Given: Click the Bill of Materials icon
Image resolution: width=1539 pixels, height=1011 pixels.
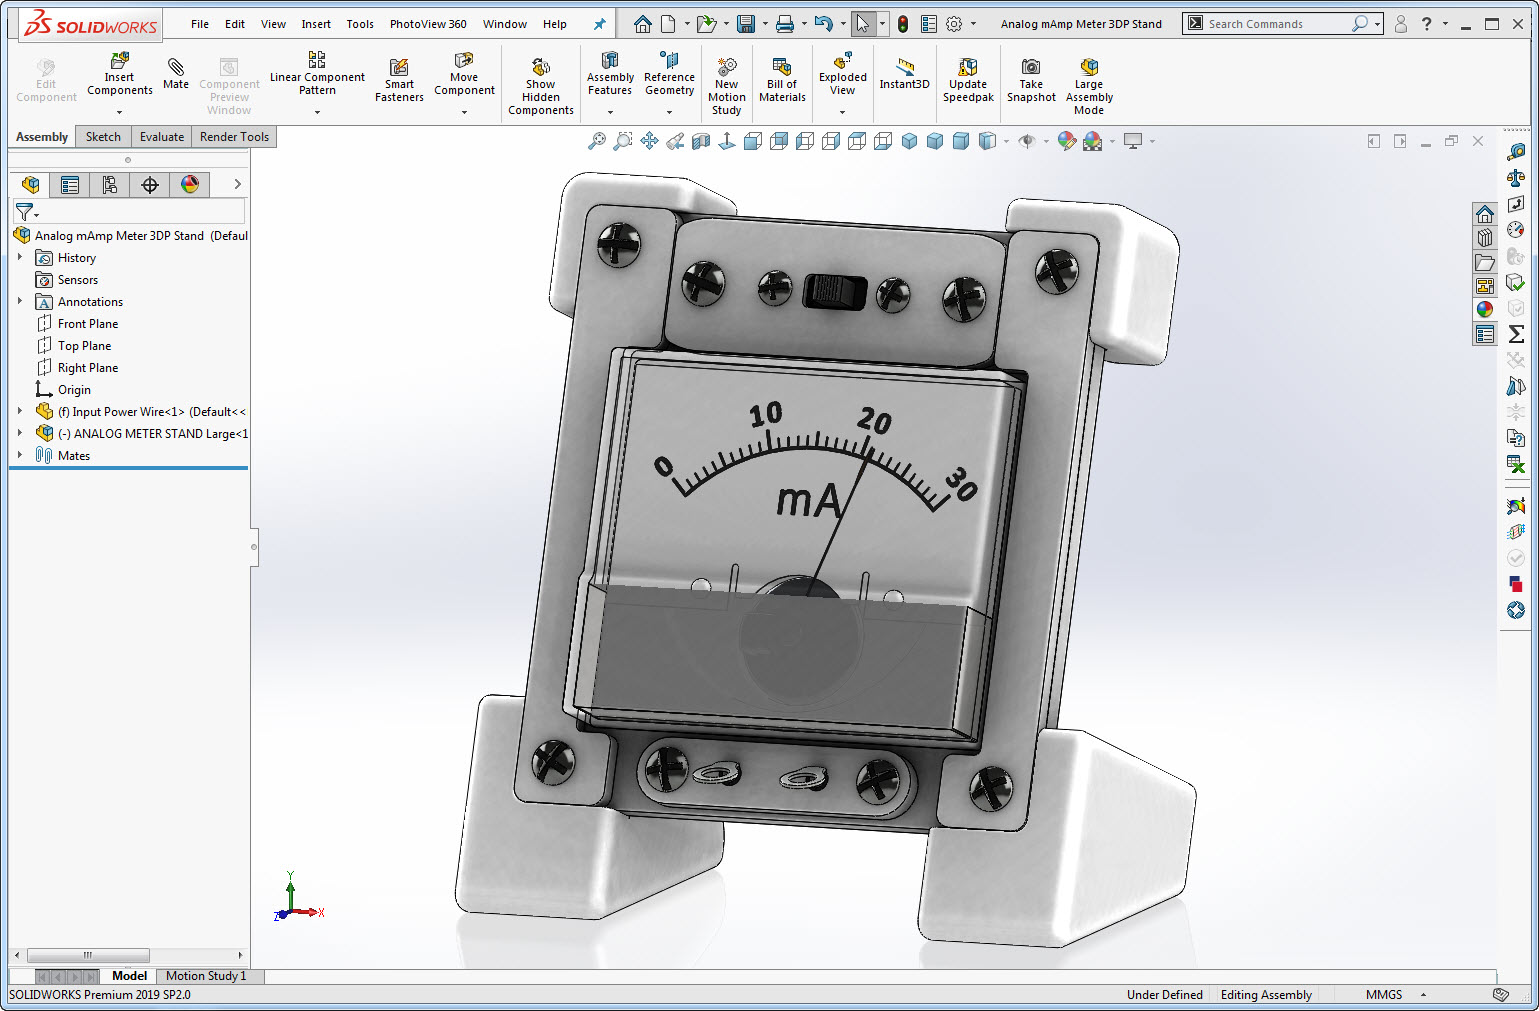Looking at the screenshot, I should [782, 67].
